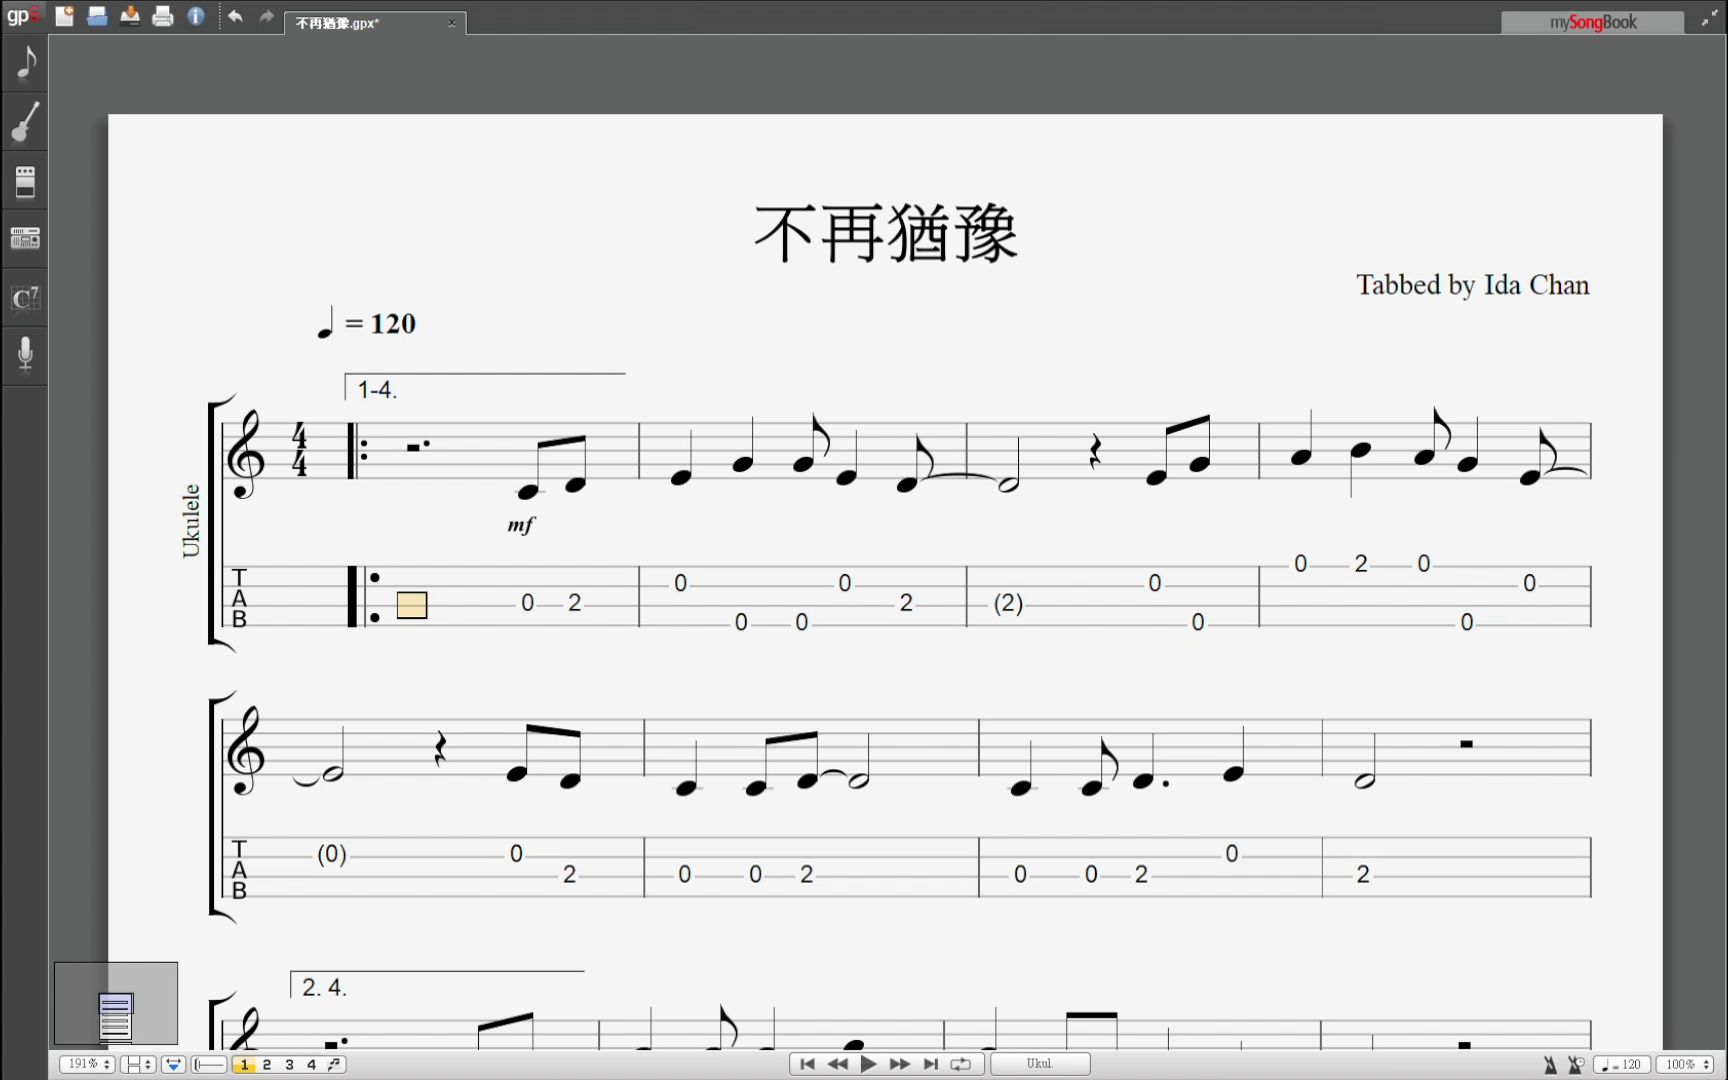This screenshot has width=1728, height=1080.
Task: Click the mf dynamic marking
Action: coord(521,525)
